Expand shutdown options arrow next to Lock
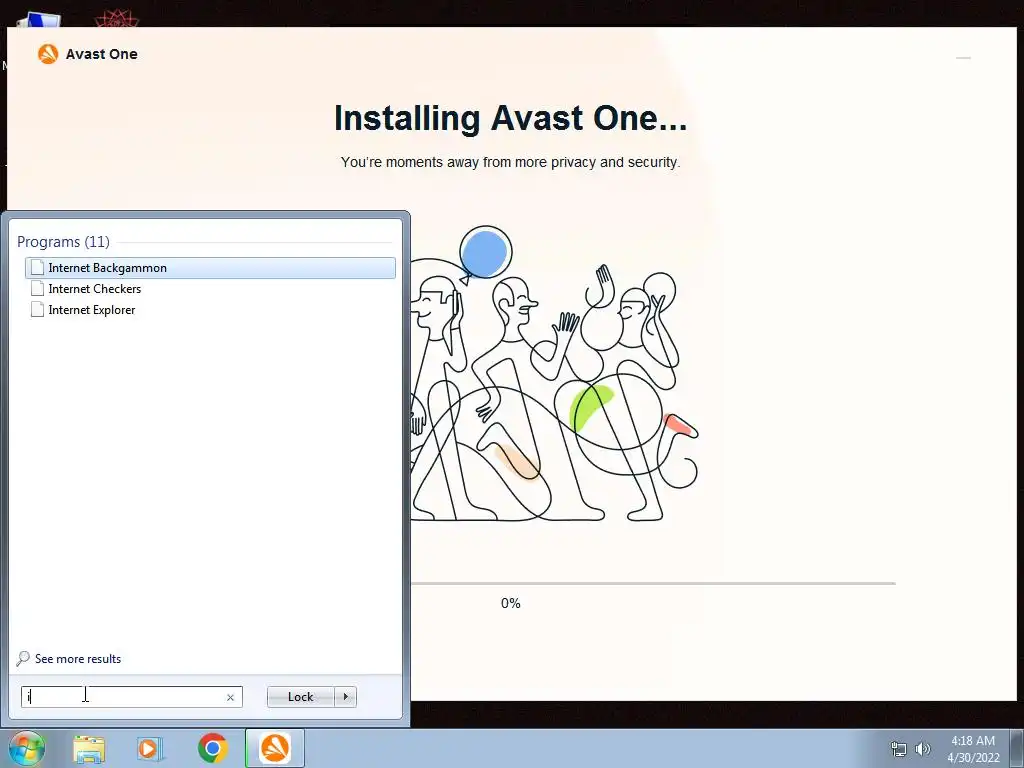This screenshot has height=768, width=1024. click(345, 697)
